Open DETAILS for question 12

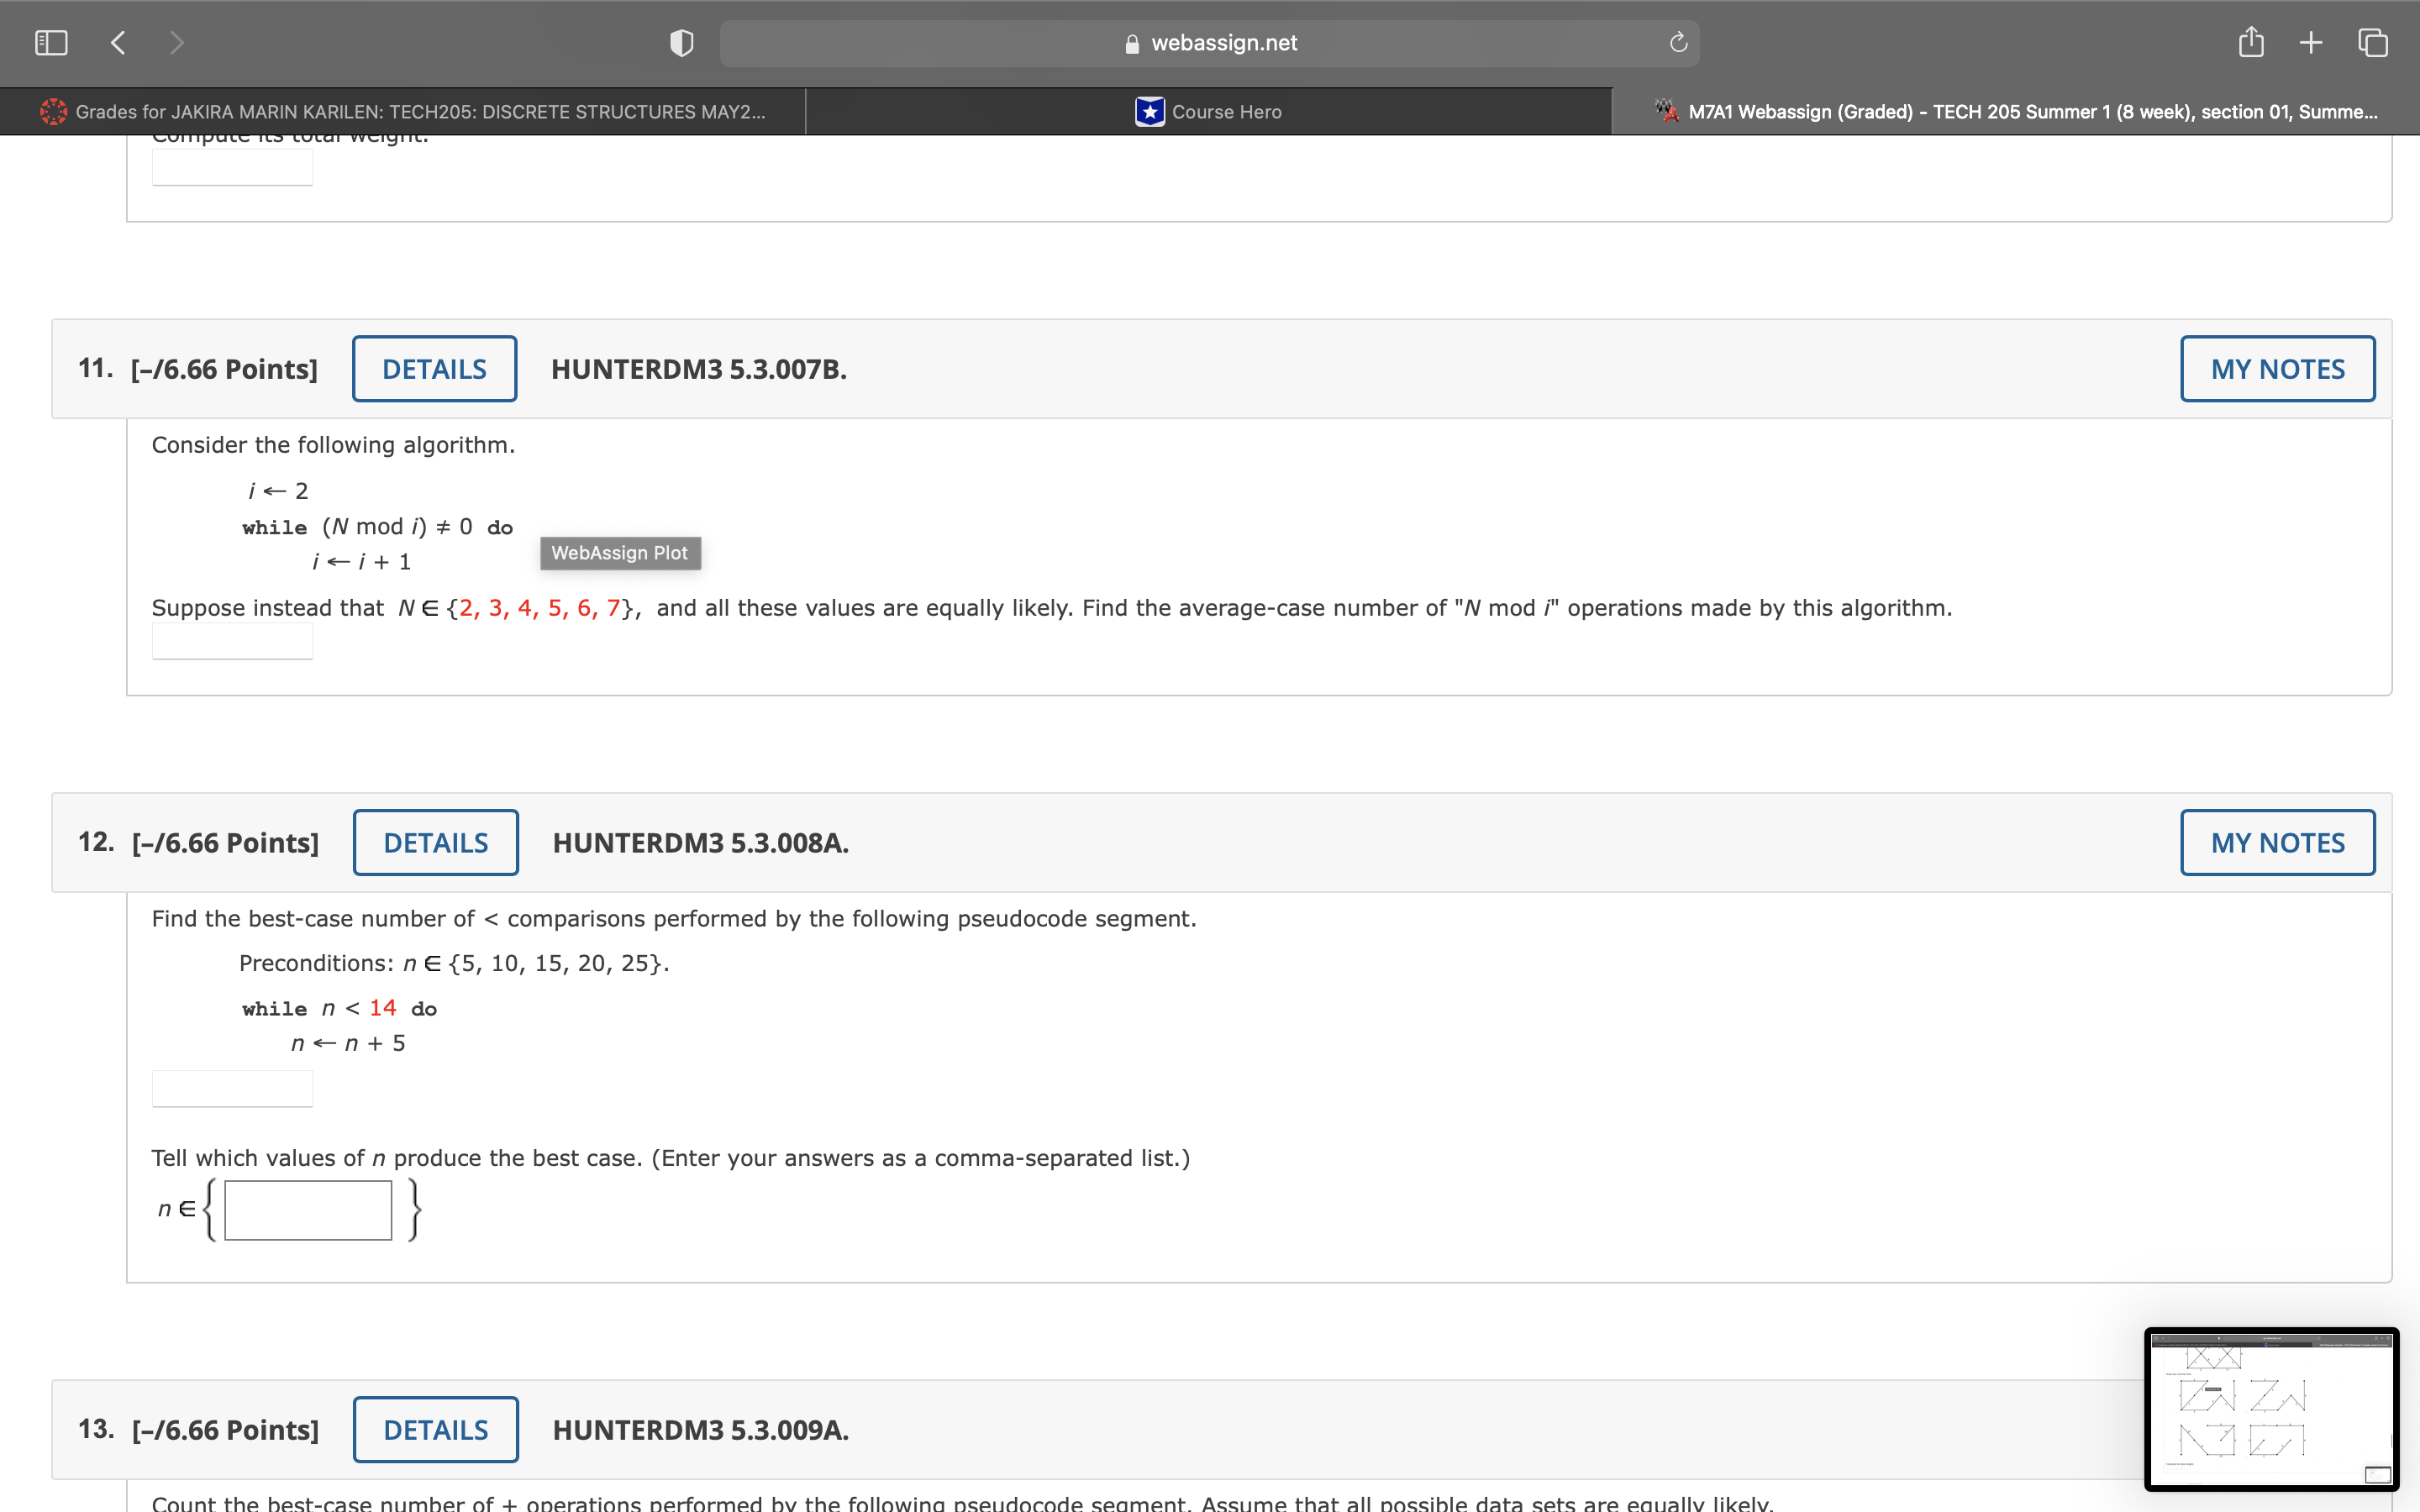tap(435, 842)
